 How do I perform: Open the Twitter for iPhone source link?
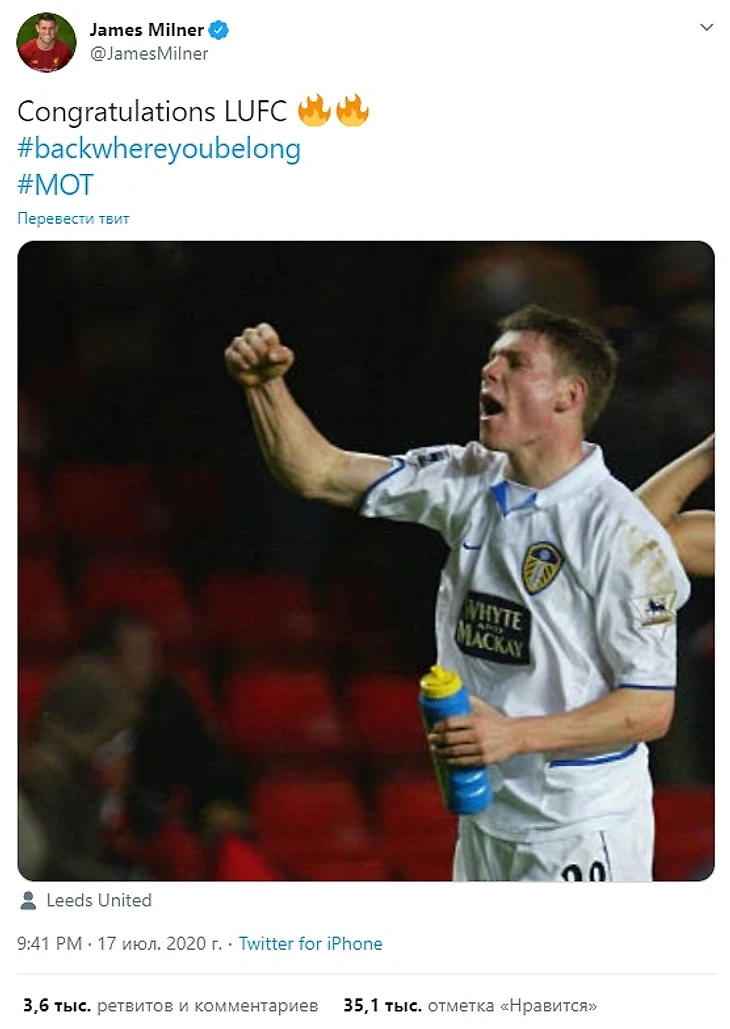coord(311,944)
